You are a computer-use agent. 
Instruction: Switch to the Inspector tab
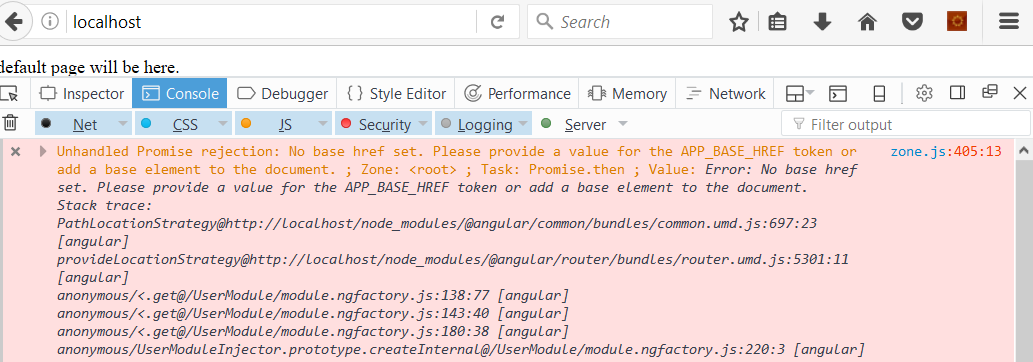click(82, 94)
